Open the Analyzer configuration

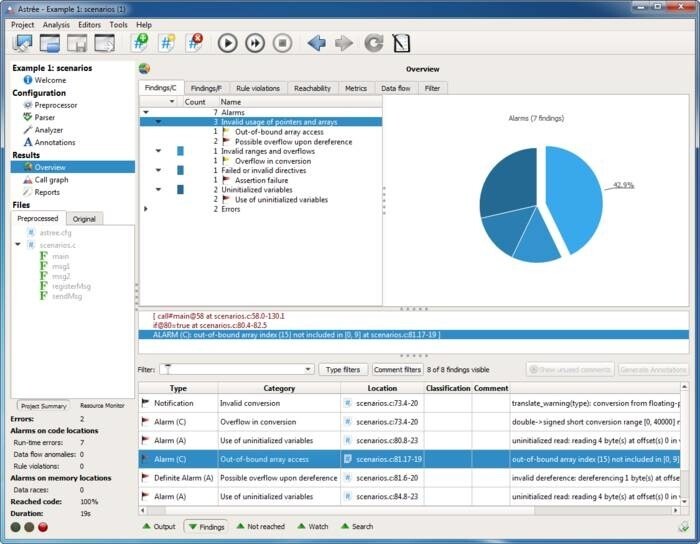click(x=48, y=130)
